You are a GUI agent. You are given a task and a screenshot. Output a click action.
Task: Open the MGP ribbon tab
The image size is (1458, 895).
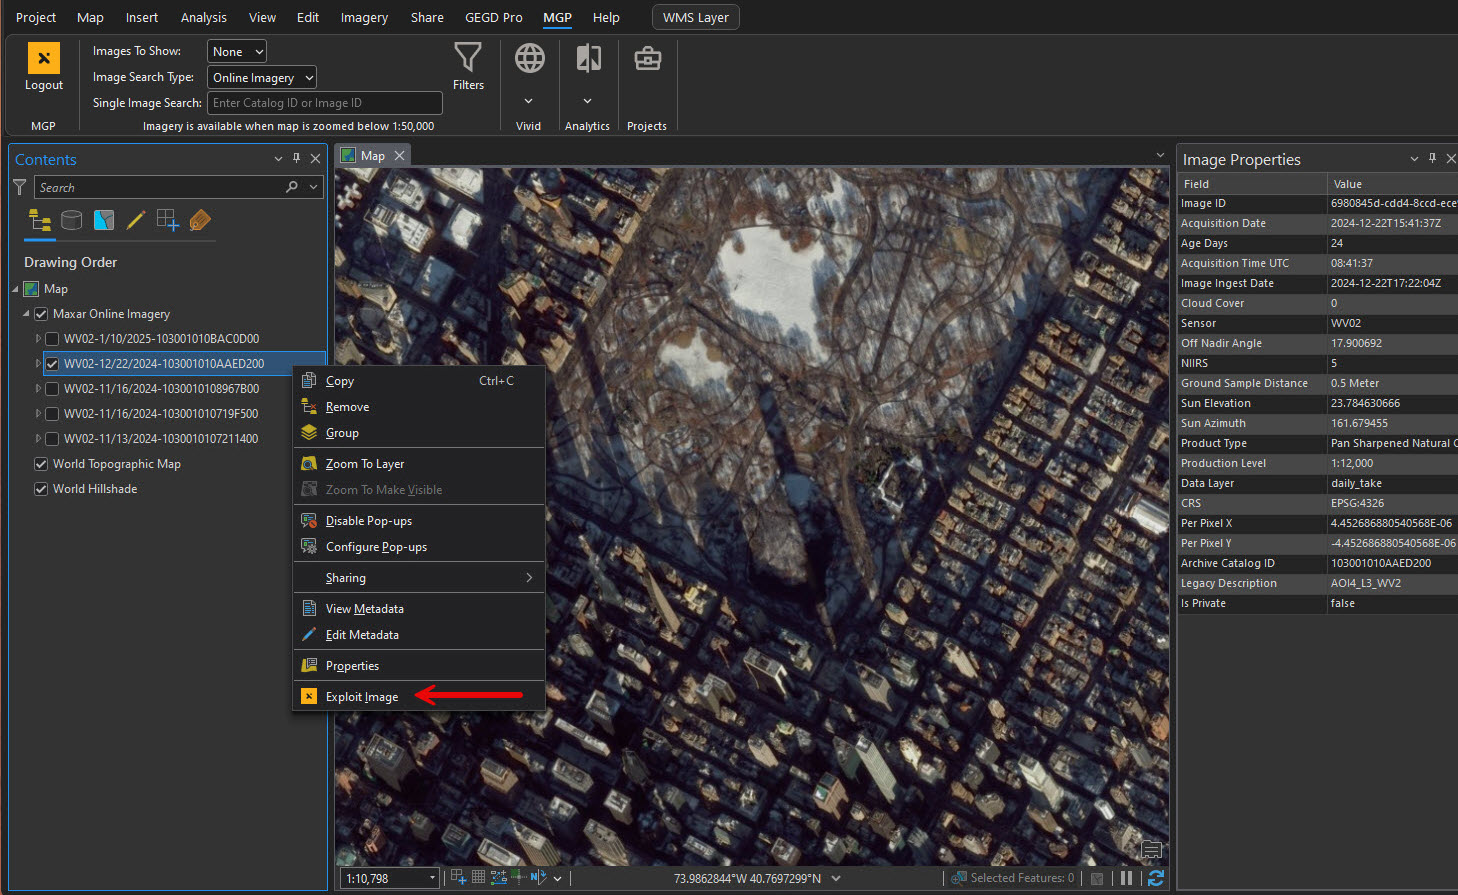557,17
